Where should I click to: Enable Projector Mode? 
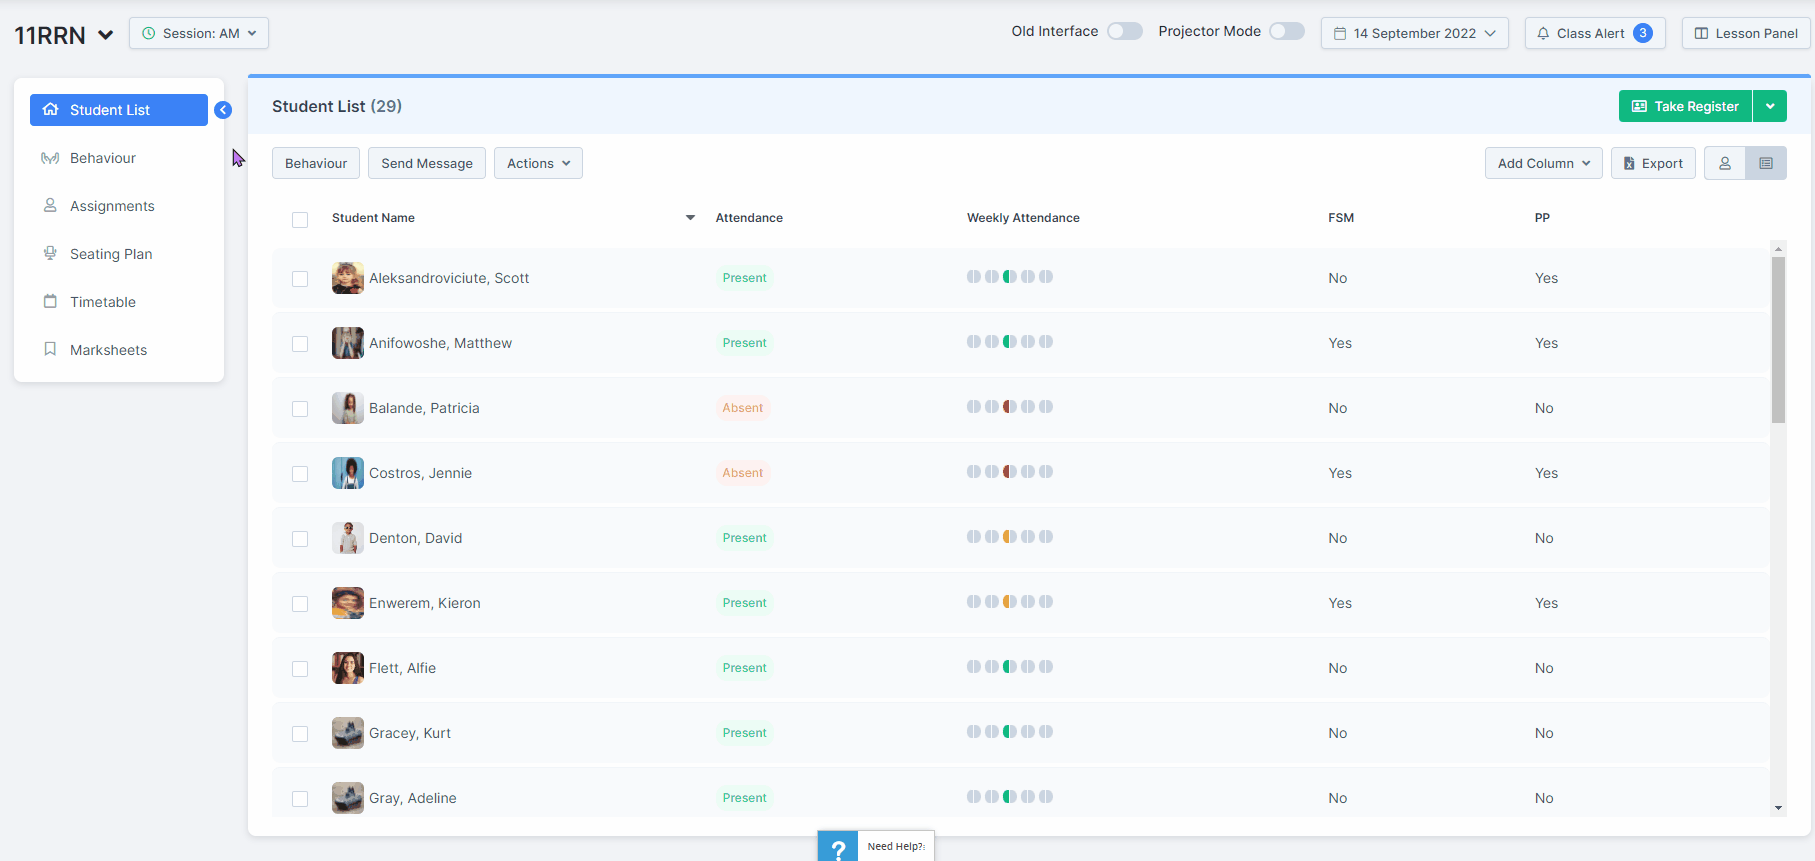(1287, 31)
